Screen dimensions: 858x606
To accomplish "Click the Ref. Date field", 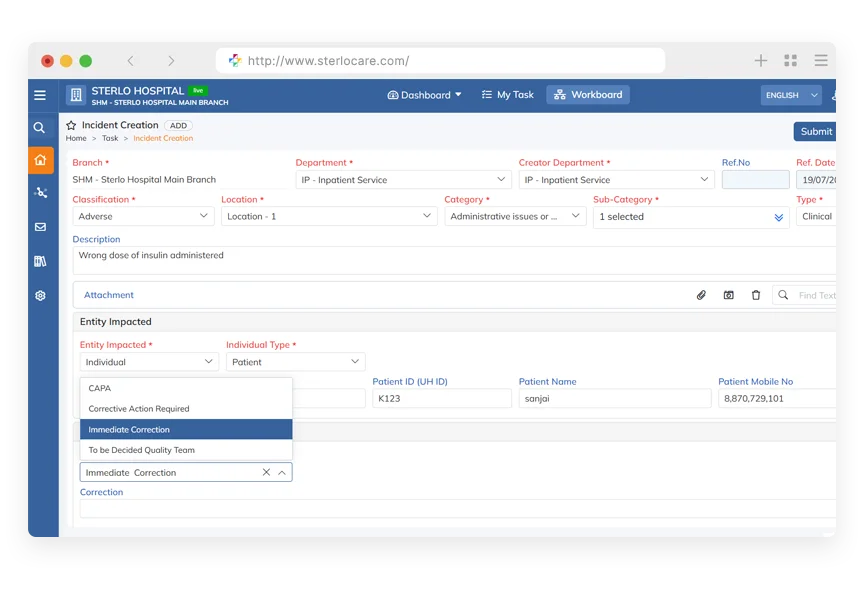I will 816,180.
